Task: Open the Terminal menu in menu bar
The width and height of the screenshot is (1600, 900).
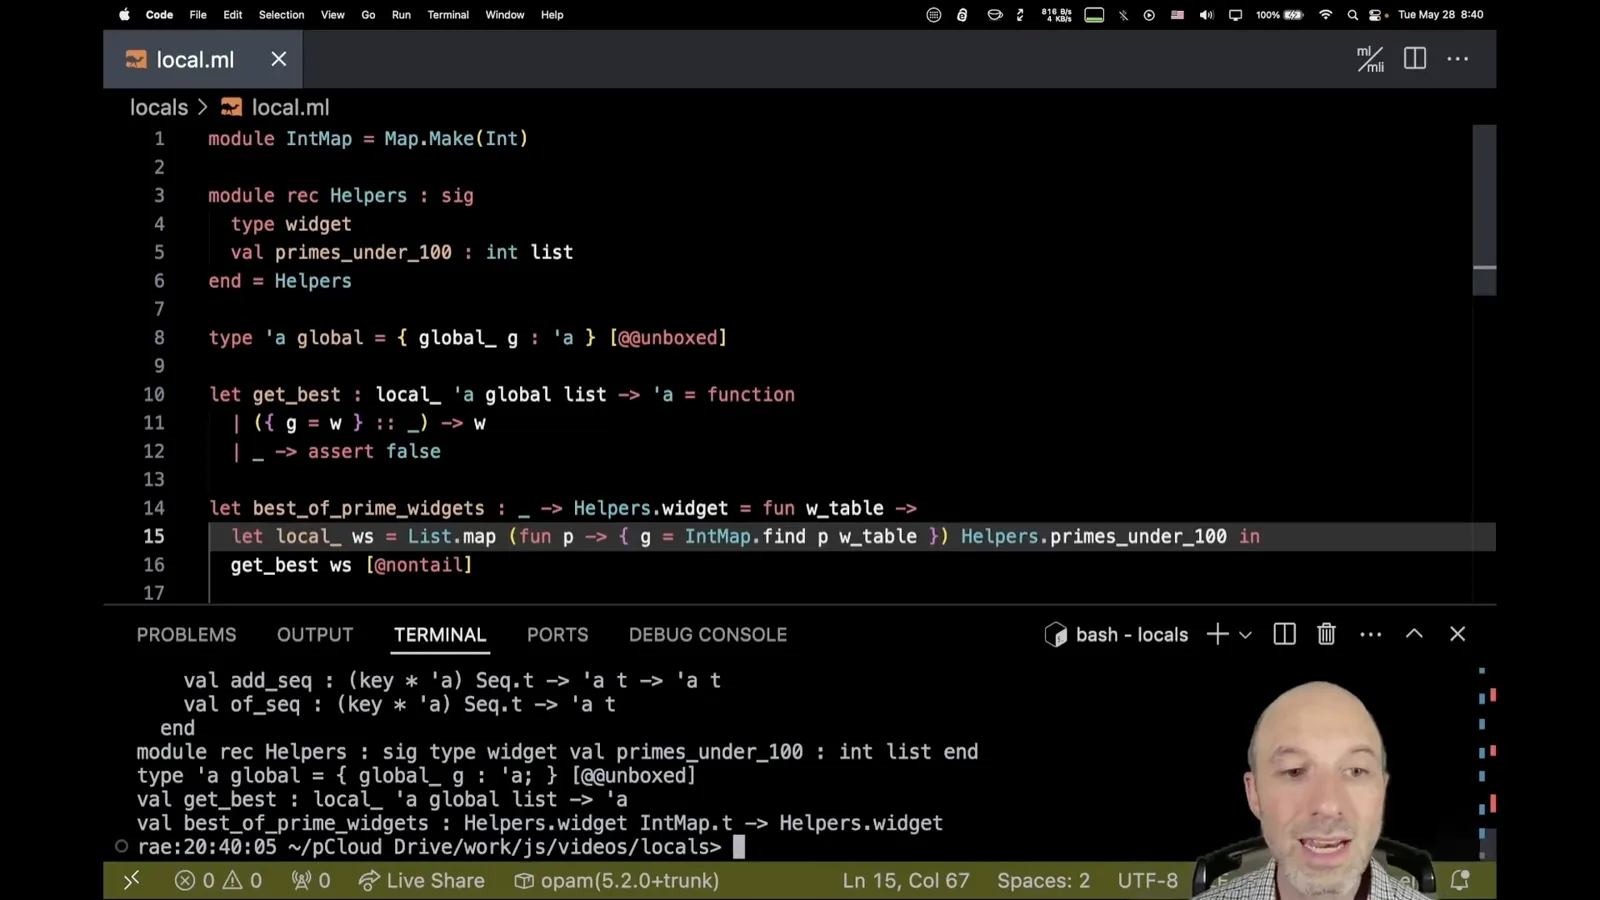Action: [448, 15]
